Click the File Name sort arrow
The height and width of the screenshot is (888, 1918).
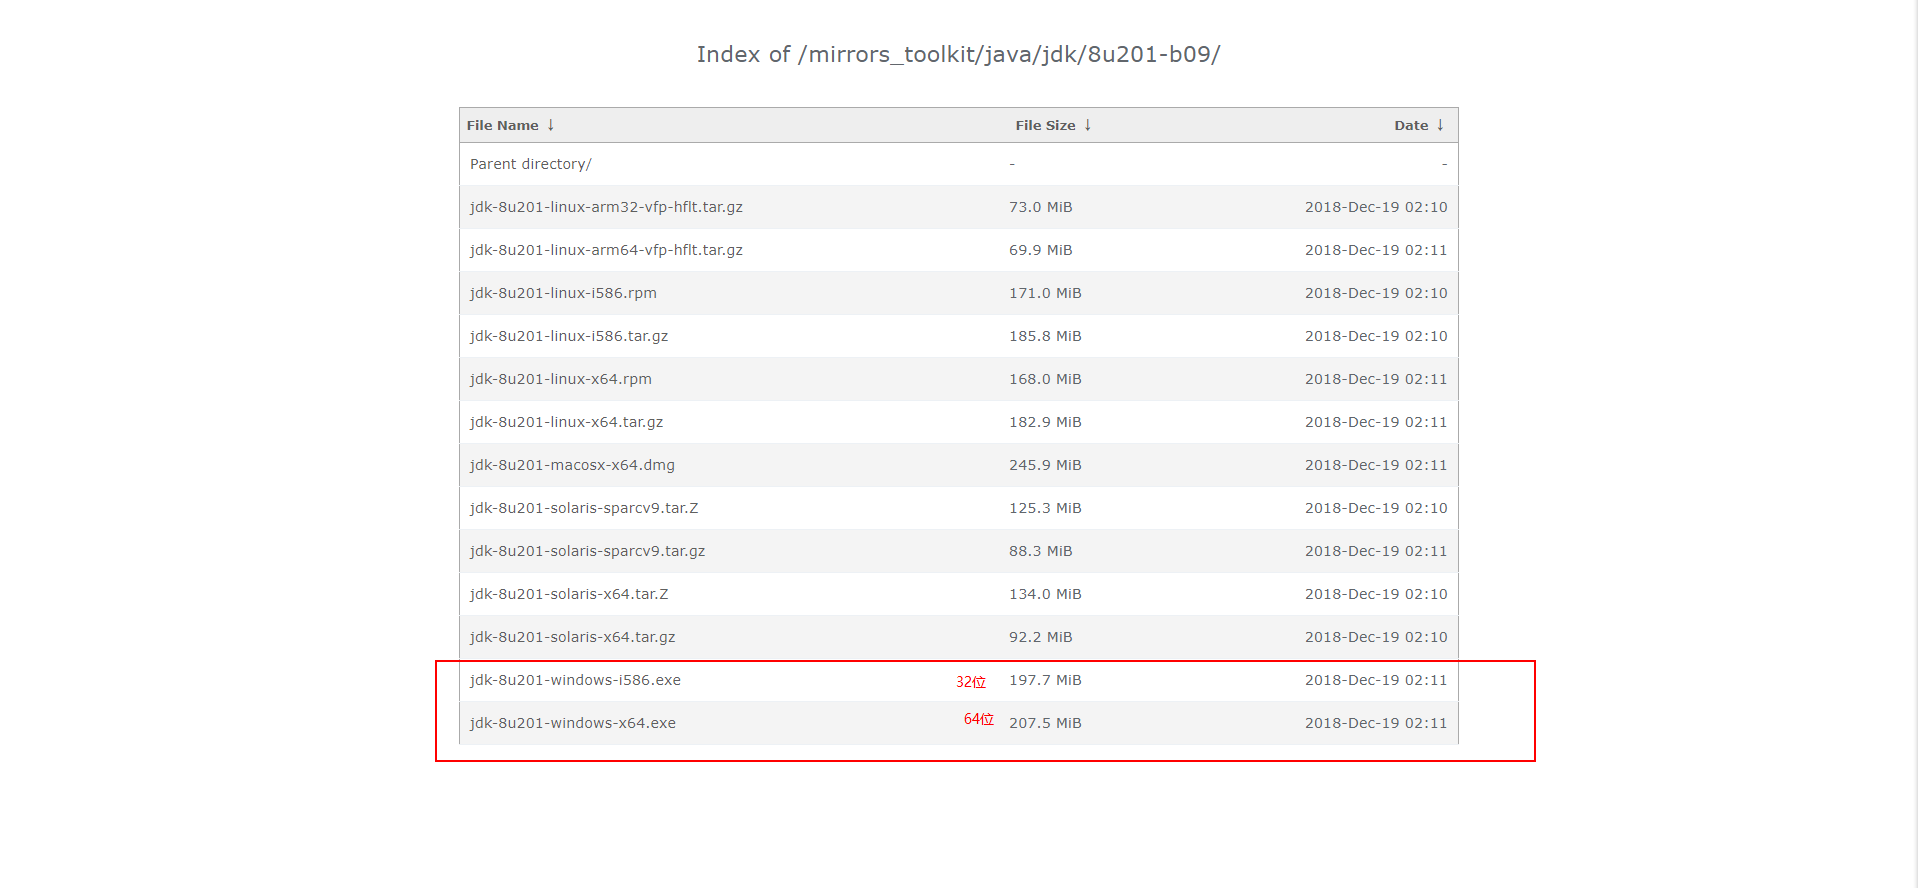pyautogui.click(x=551, y=125)
